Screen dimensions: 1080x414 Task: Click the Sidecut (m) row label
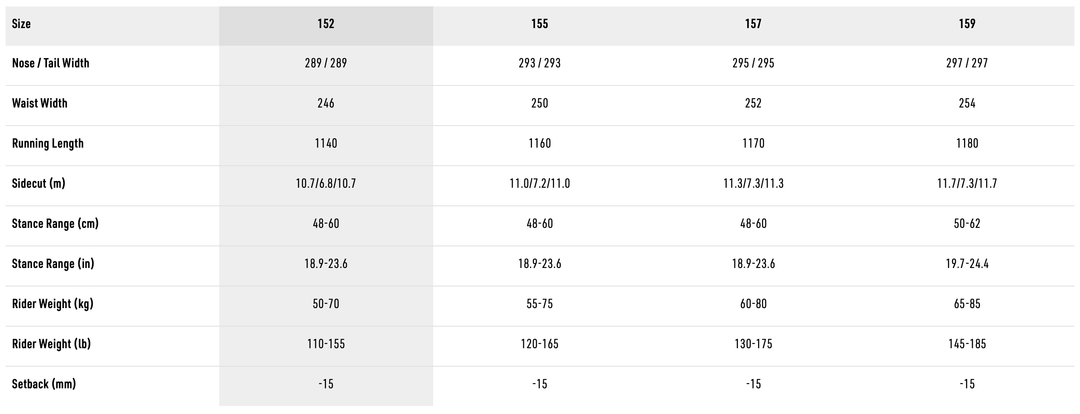pos(39,184)
